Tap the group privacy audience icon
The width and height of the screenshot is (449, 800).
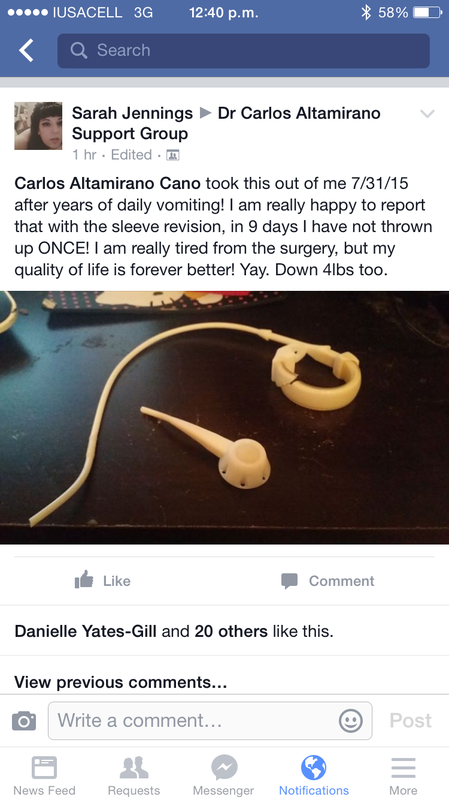[173, 155]
